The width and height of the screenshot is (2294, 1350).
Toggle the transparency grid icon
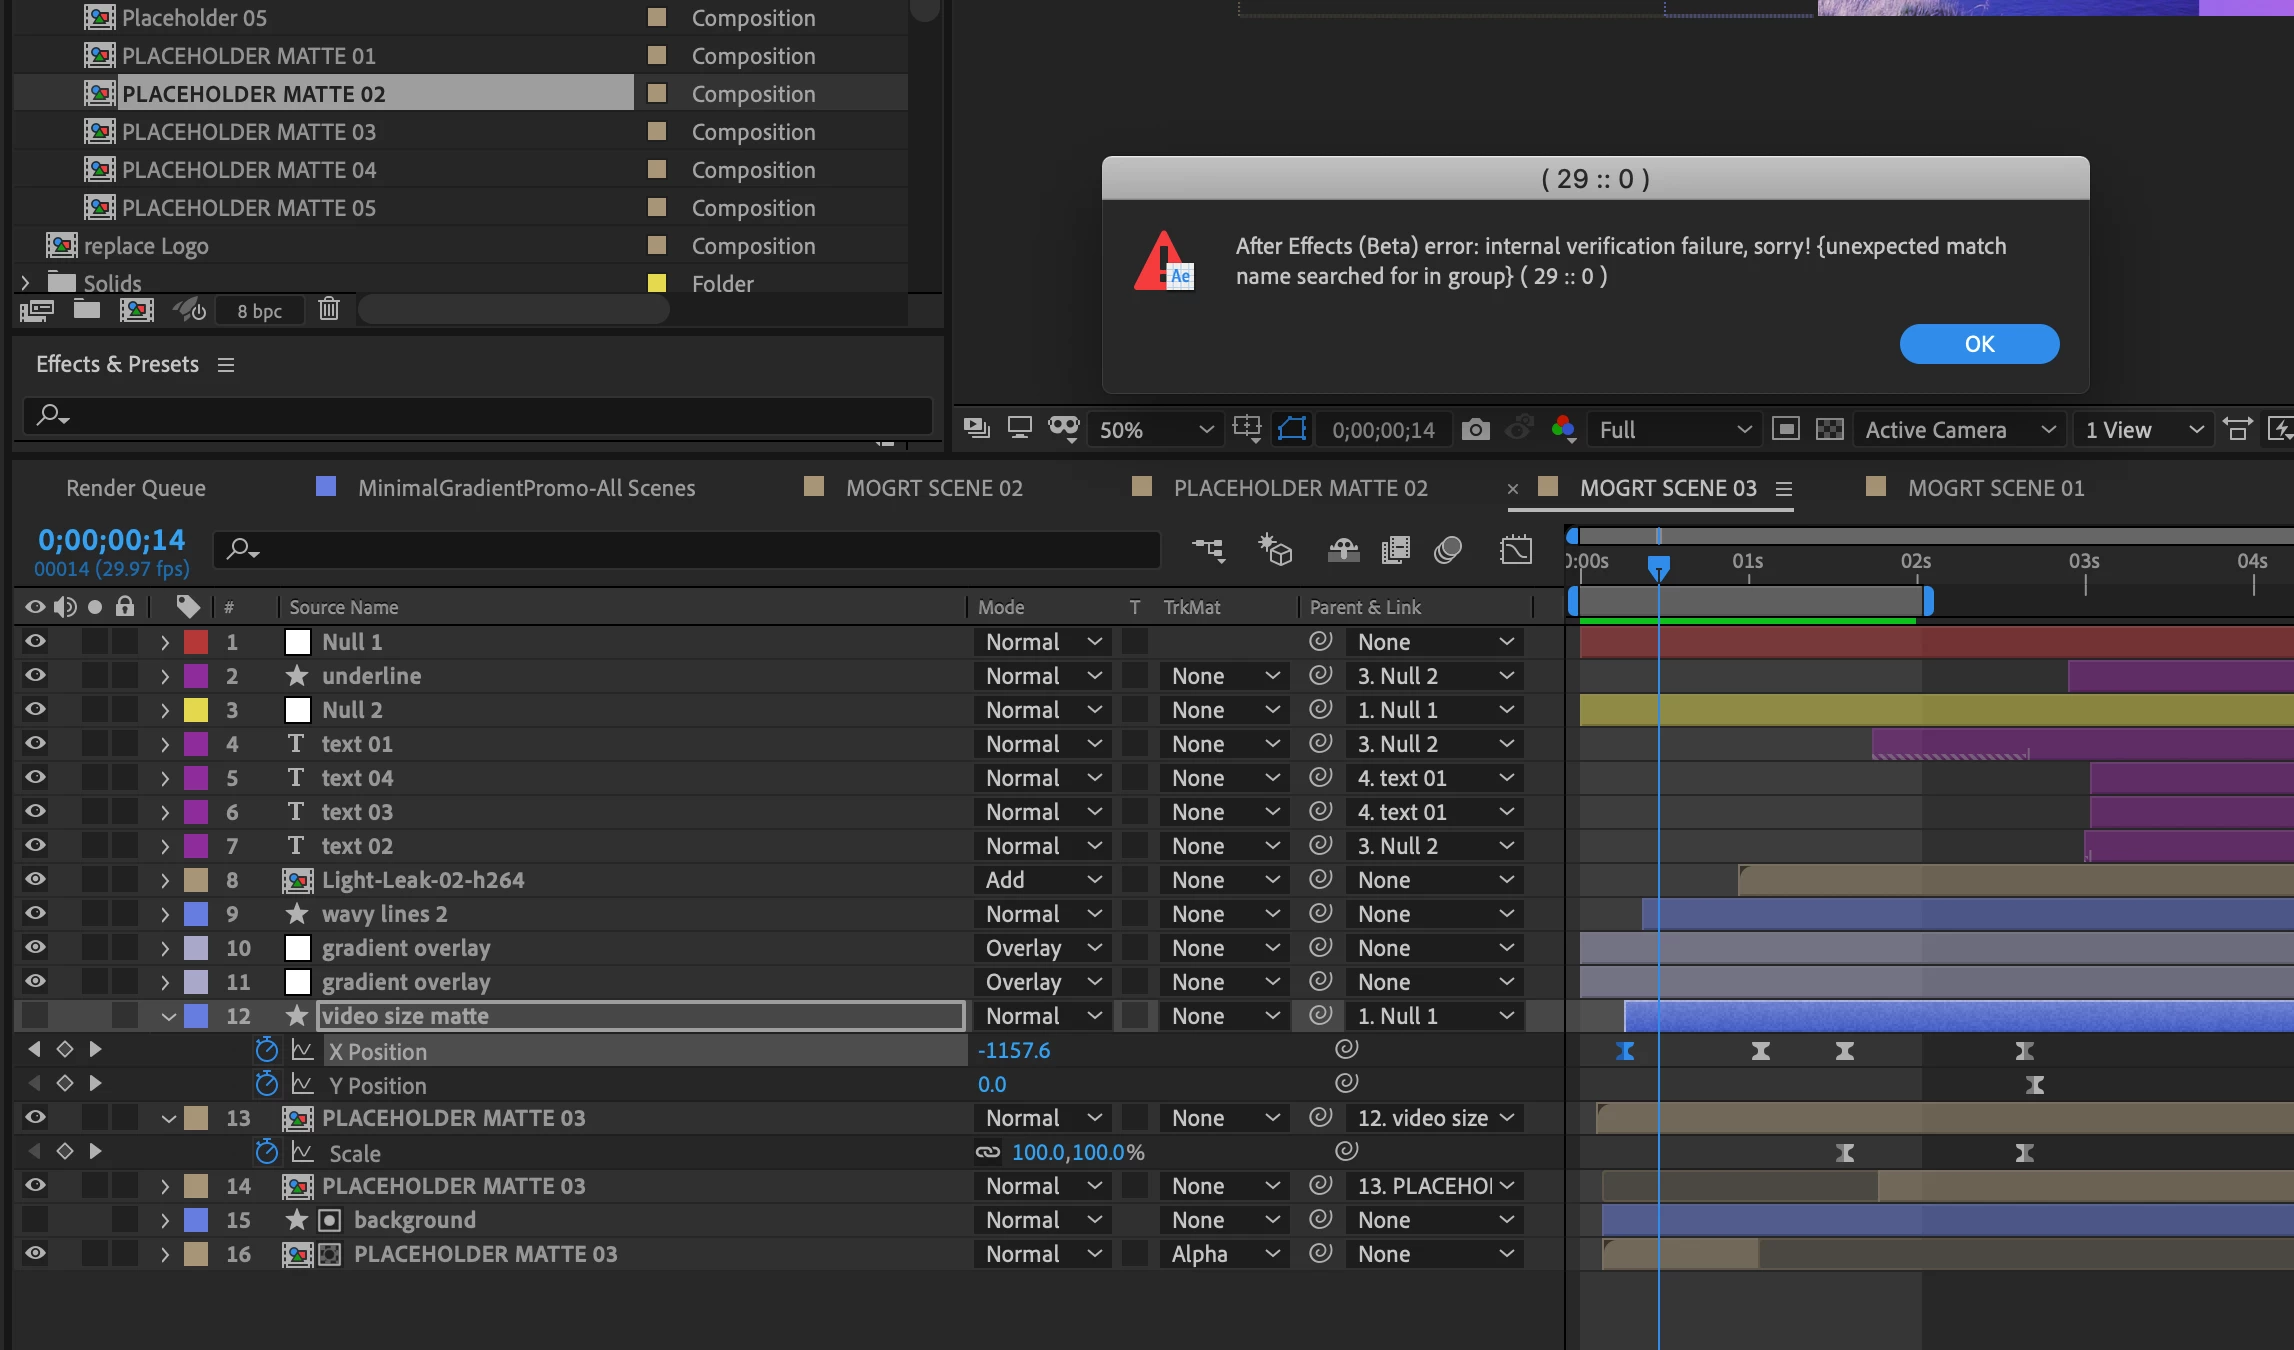tap(1829, 430)
